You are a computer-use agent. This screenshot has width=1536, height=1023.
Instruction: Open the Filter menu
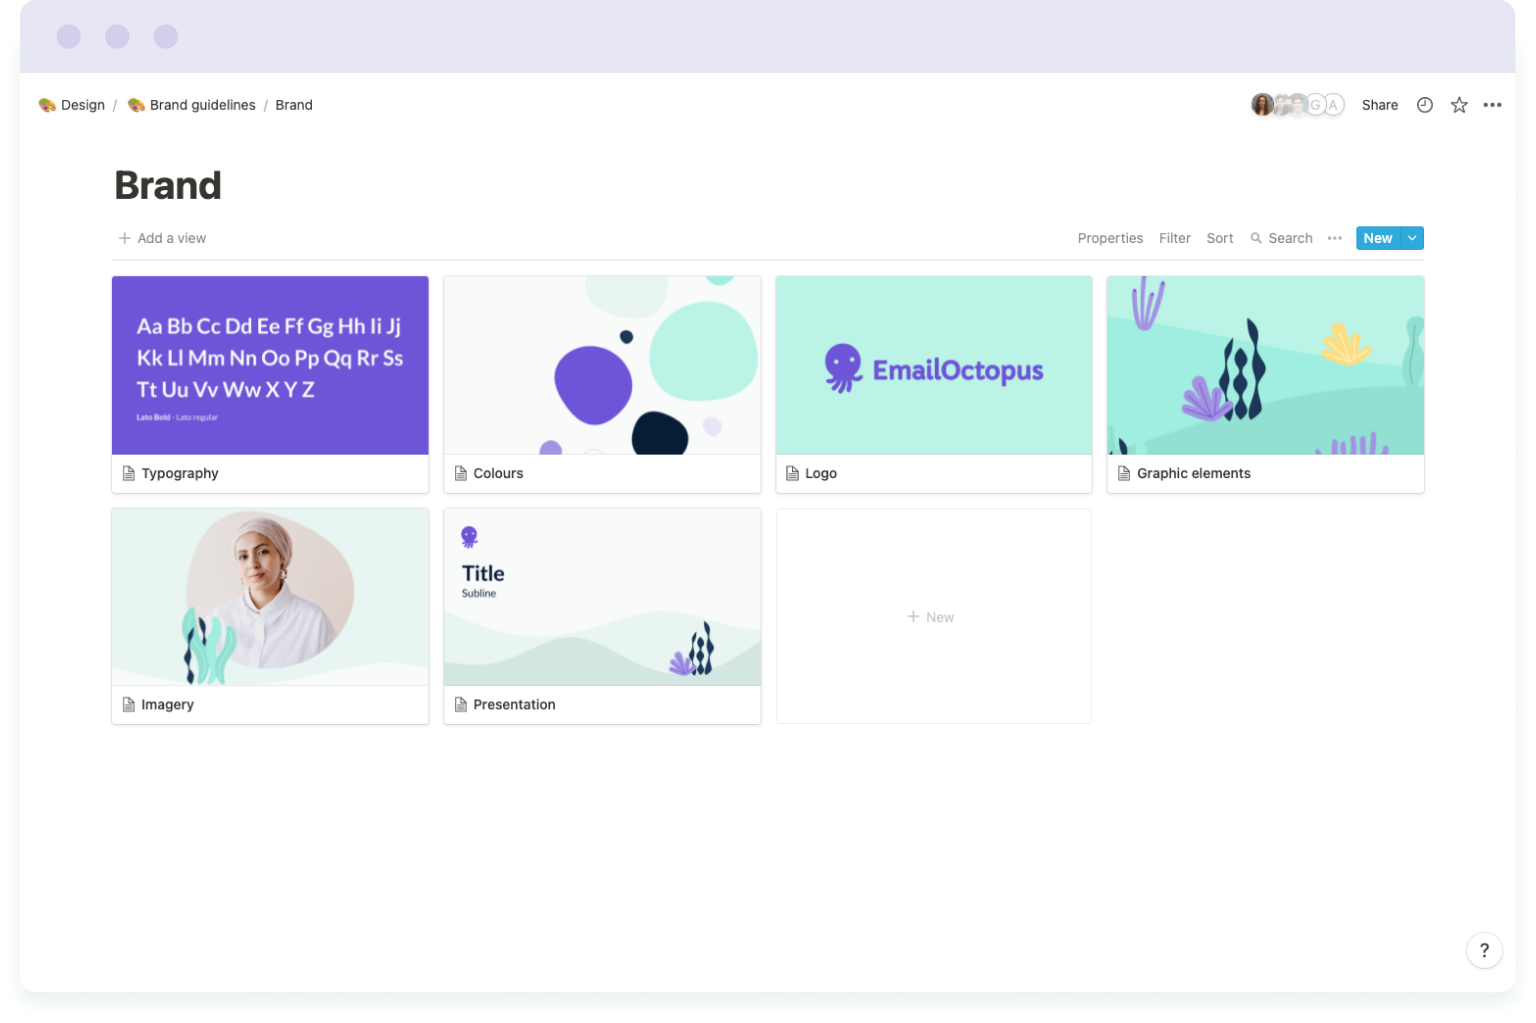point(1175,238)
